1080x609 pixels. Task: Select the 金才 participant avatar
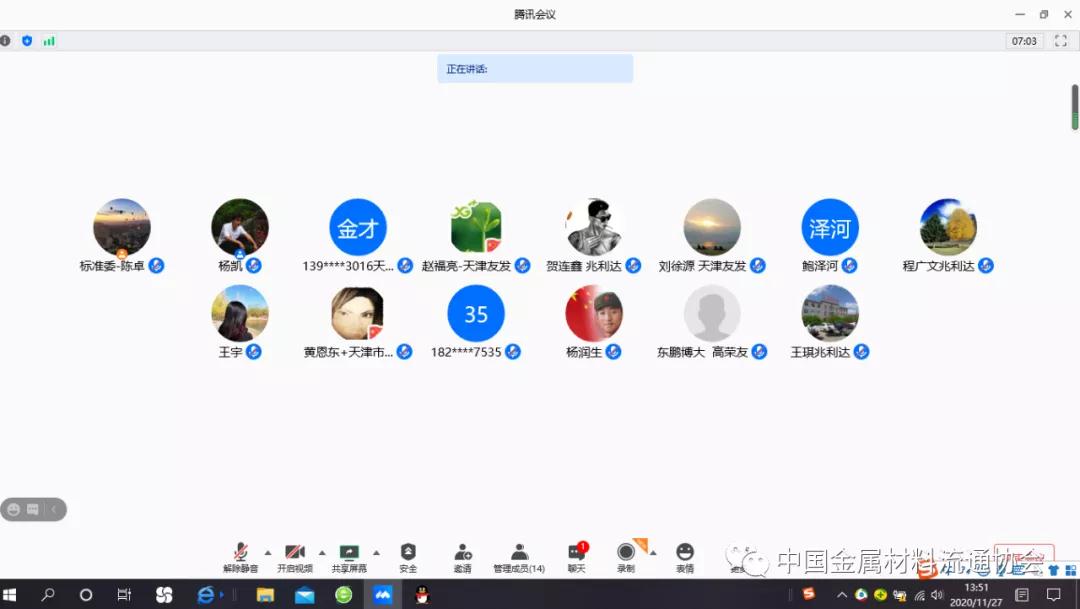[357, 227]
